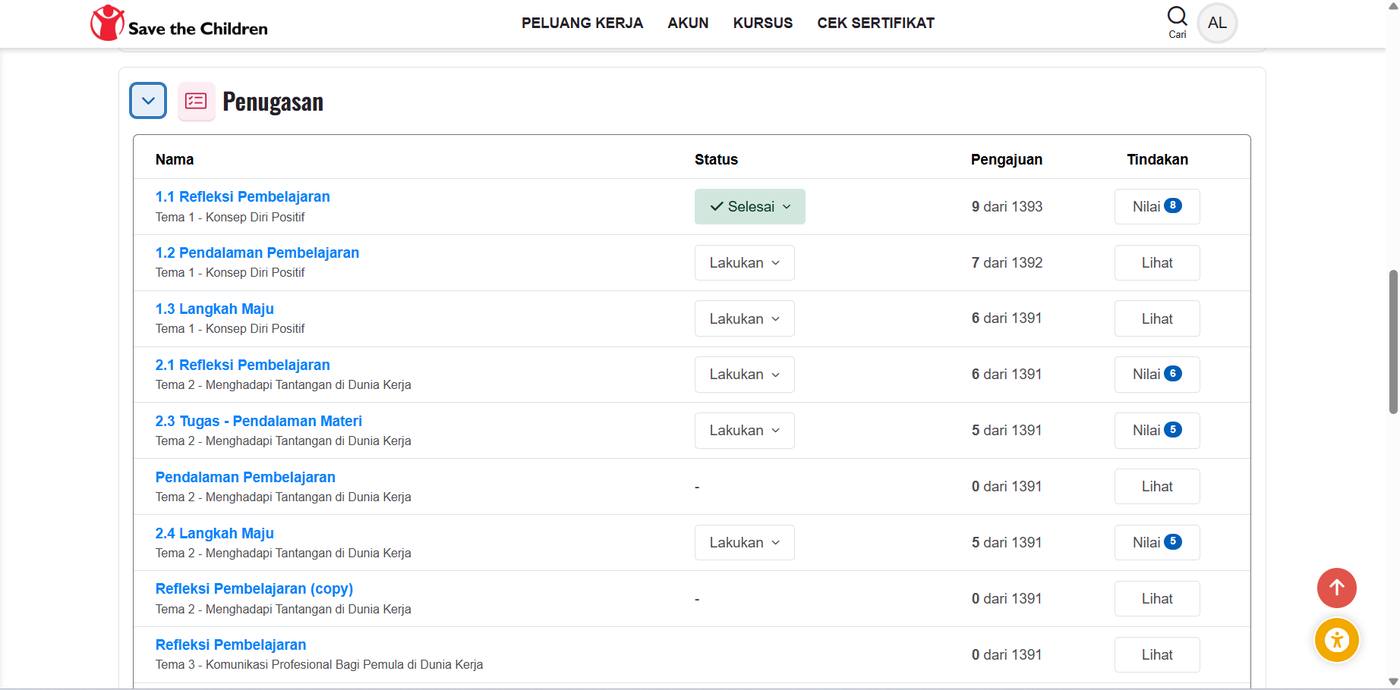Click Lihat for Refleksi Pembelajaran (copy)

1157,598
